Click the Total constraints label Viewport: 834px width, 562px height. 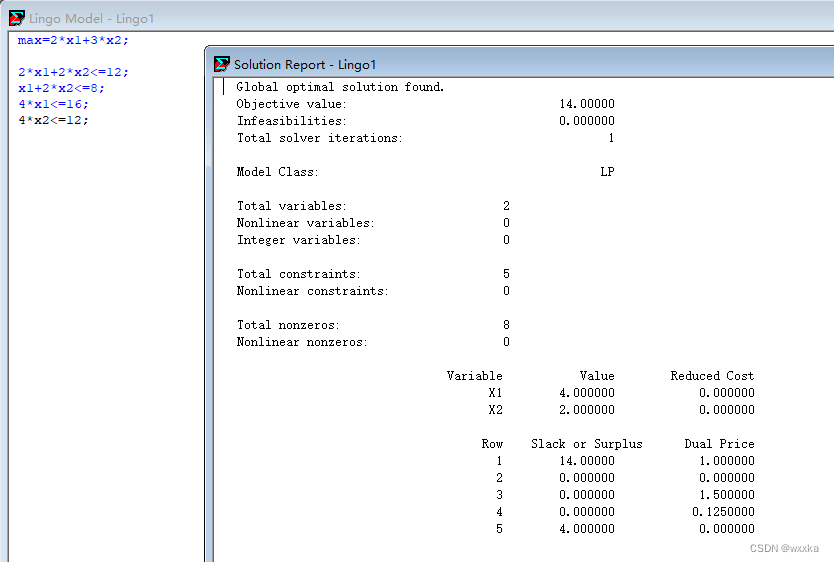pyautogui.click(x=298, y=274)
